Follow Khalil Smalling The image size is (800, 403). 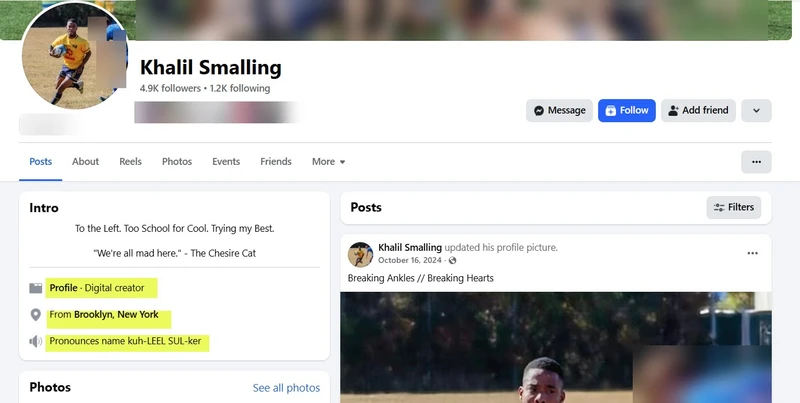626,110
